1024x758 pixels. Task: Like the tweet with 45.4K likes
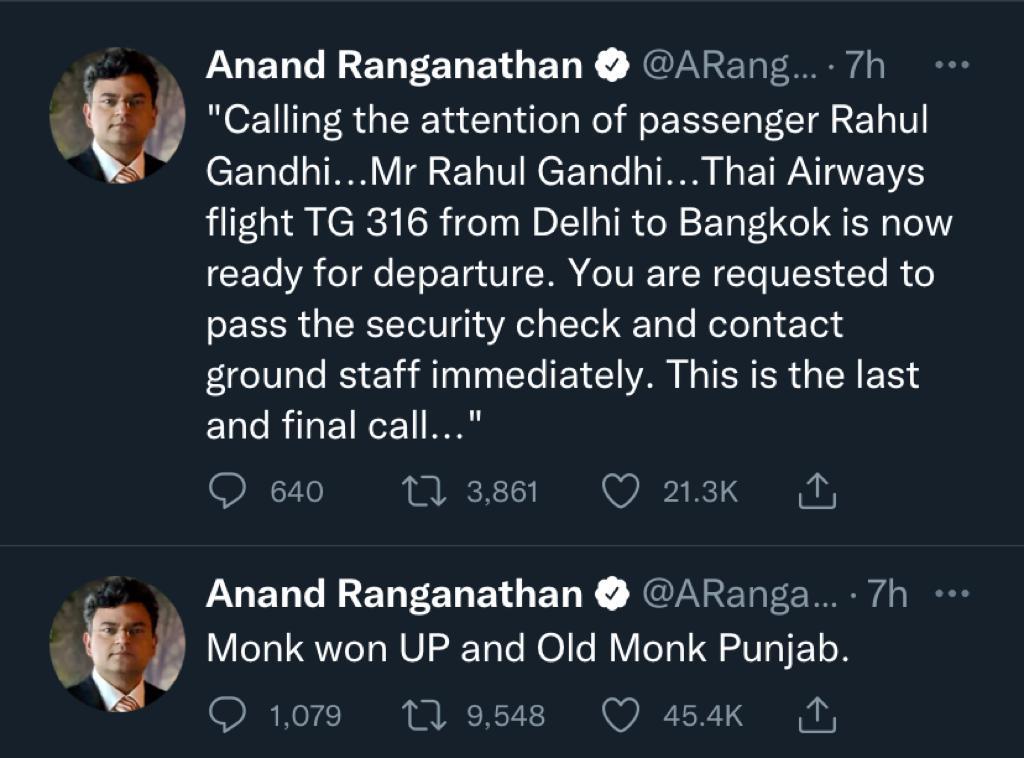click(x=622, y=716)
